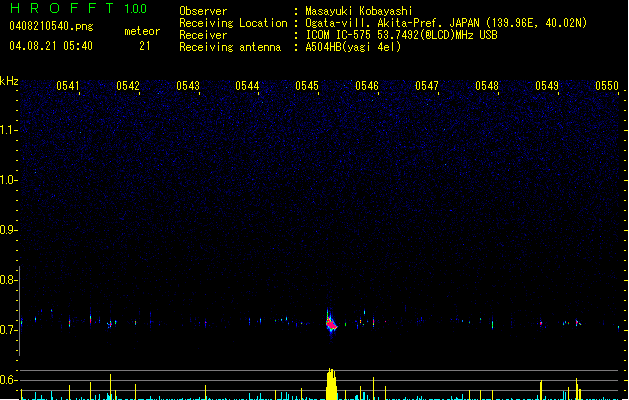The image size is (629, 400).
Task: Click the 0548 time marker
Action: (x=487, y=86)
